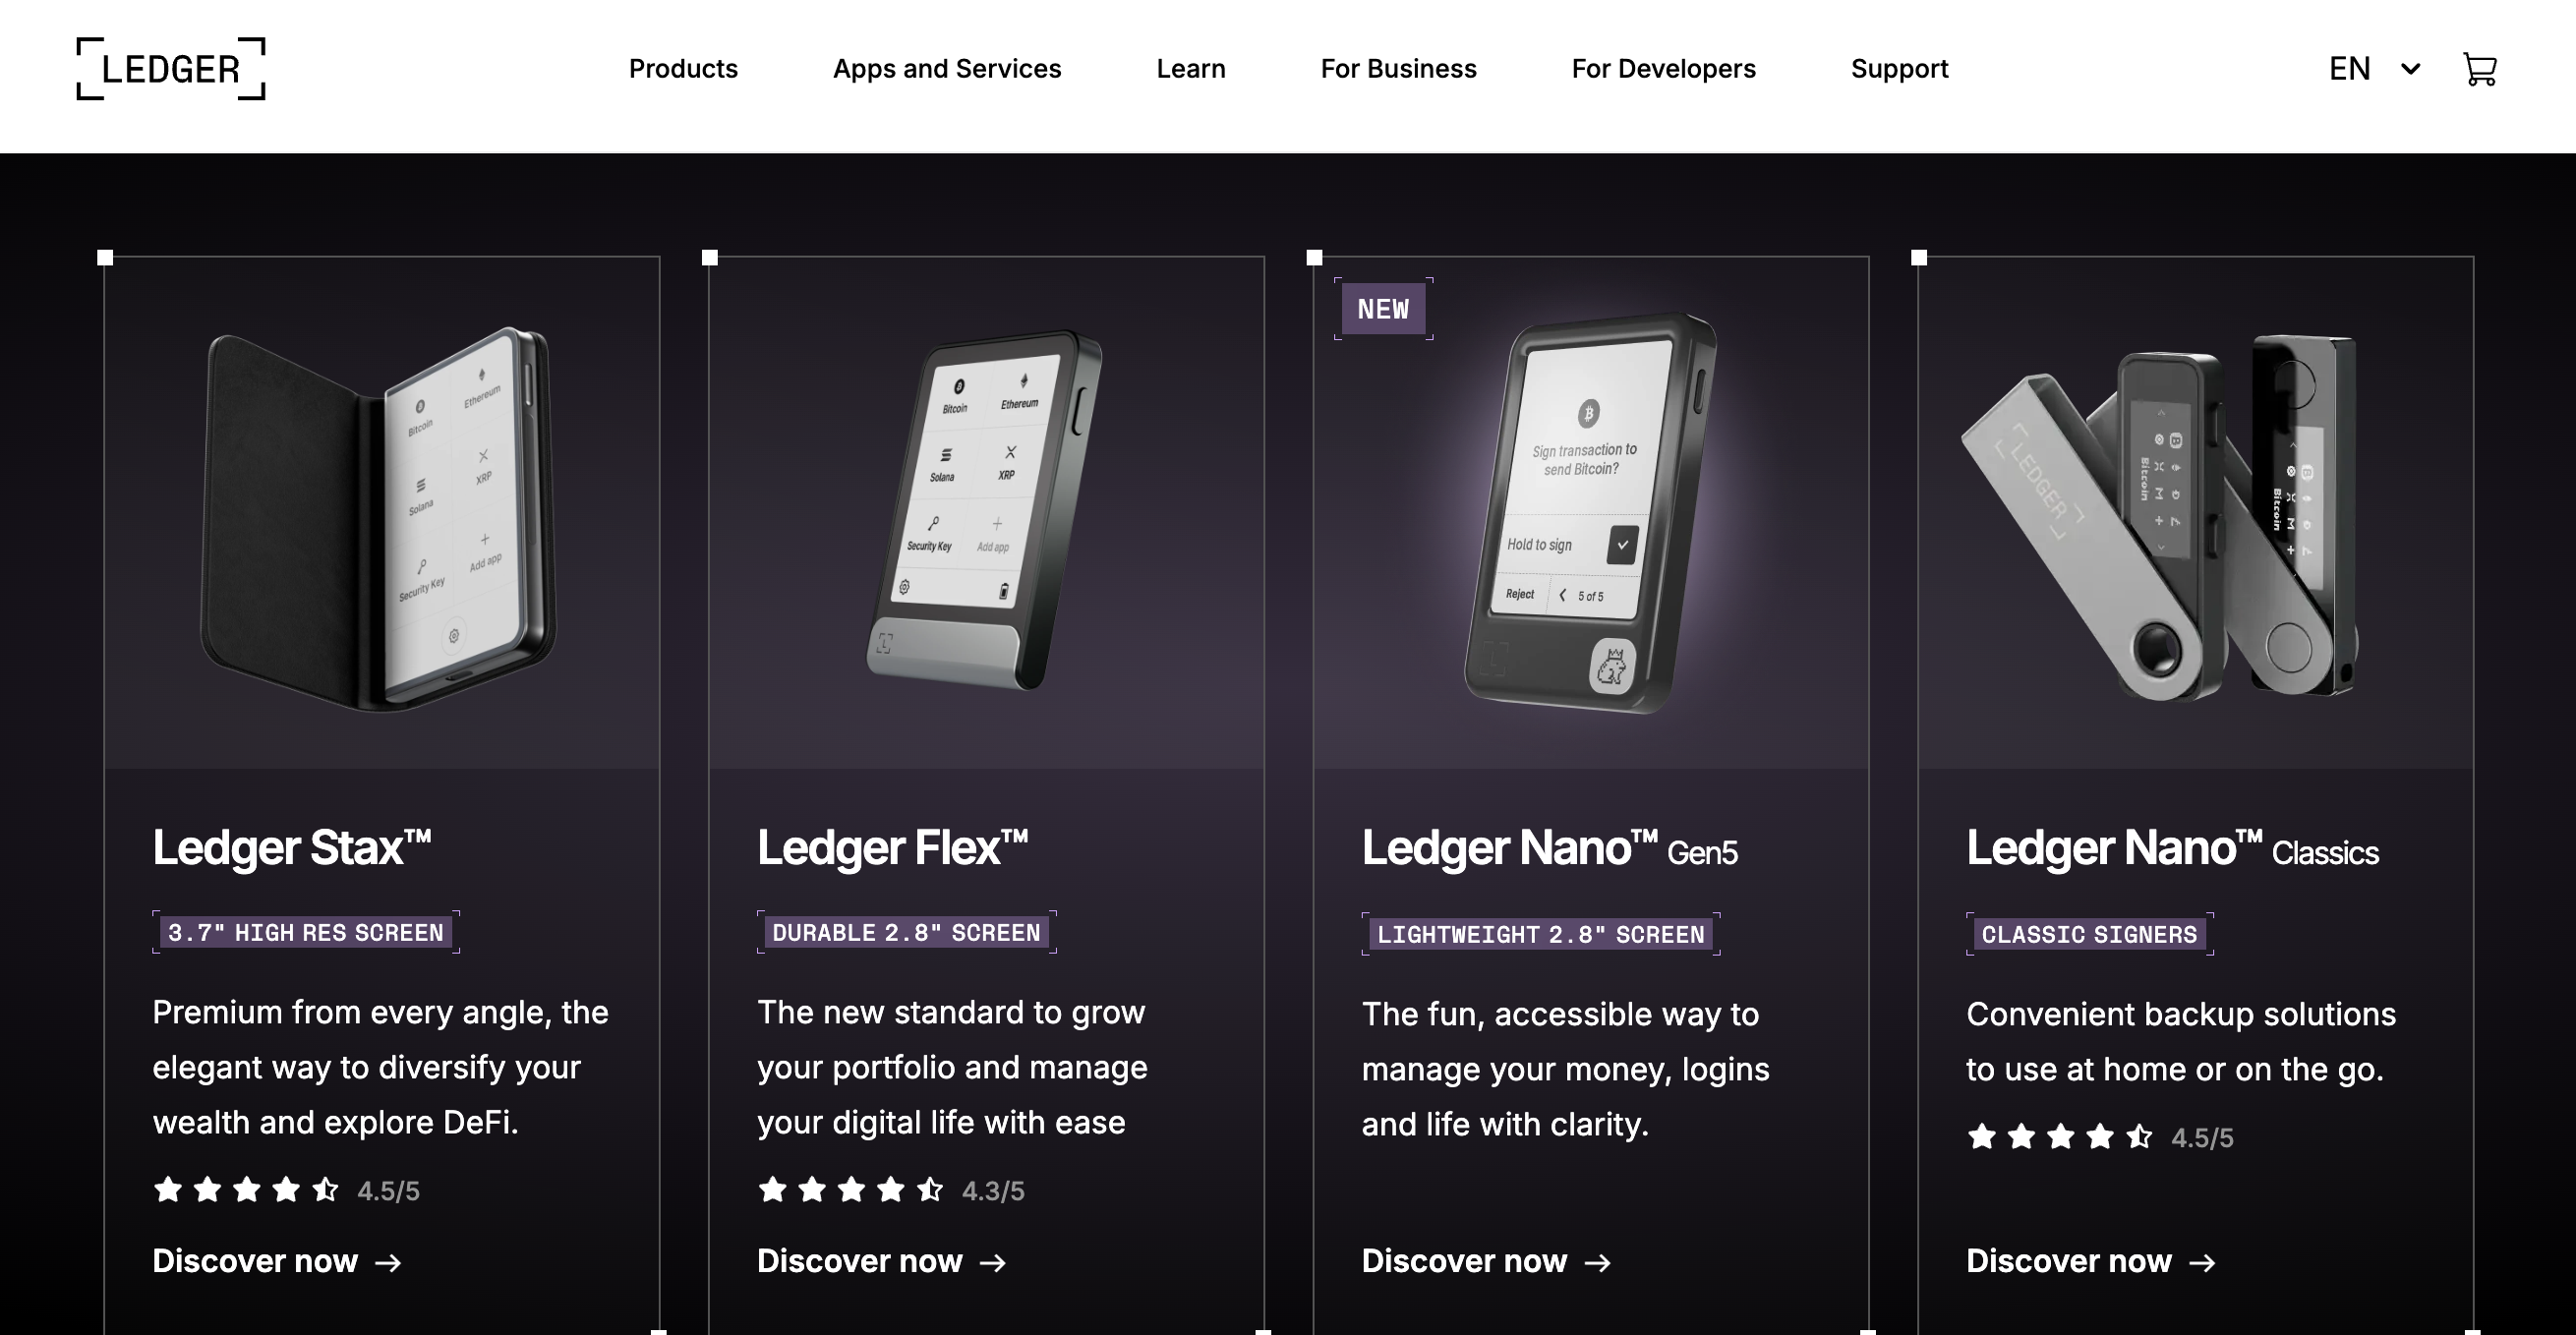Image resolution: width=2576 pixels, height=1335 pixels.
Task: Click the NEW badge on Nano Gen5
Action: [1383, 309]
